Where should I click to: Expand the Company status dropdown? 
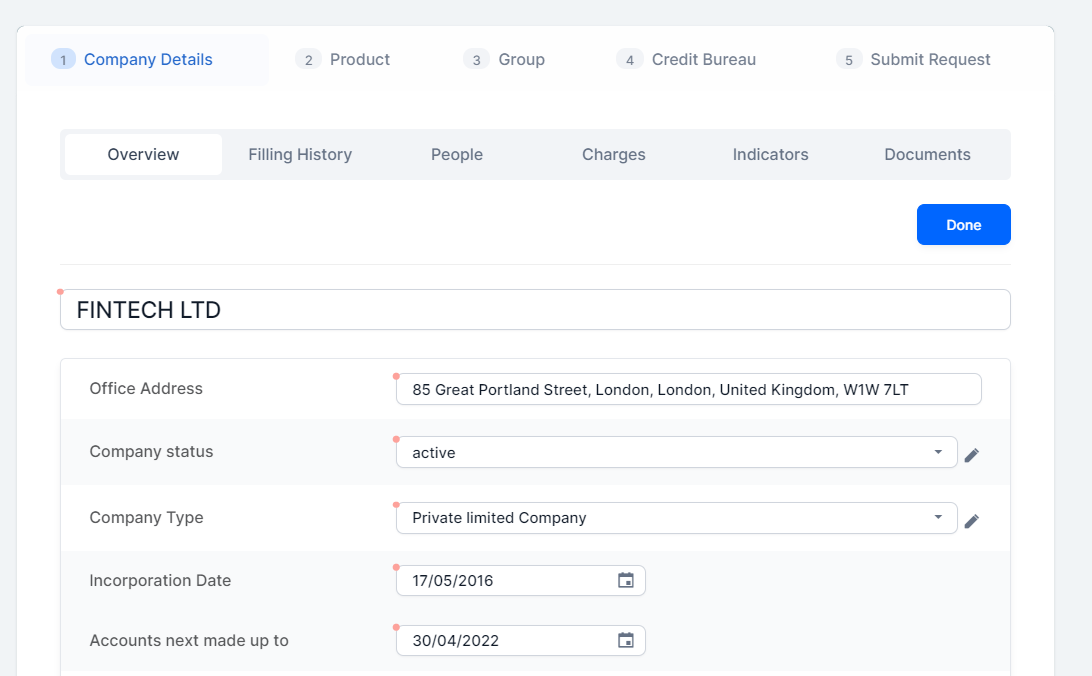pyautogui.click(x=937, y=452)
